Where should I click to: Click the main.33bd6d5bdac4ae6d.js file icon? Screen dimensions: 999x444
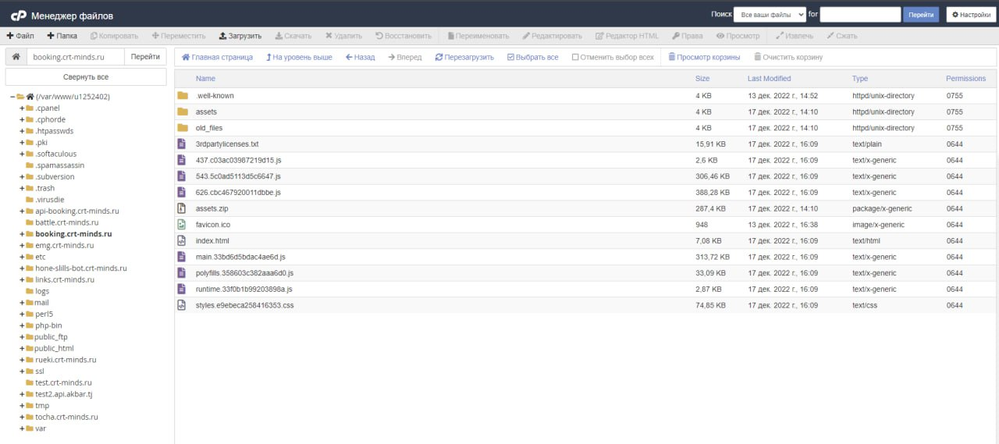(x=182, y=257)
